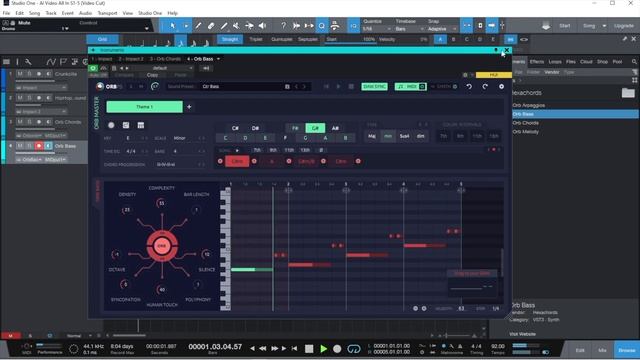640x360 pixels.
Task: Save the sound preset with disk icon
Action: pos(287,87)
